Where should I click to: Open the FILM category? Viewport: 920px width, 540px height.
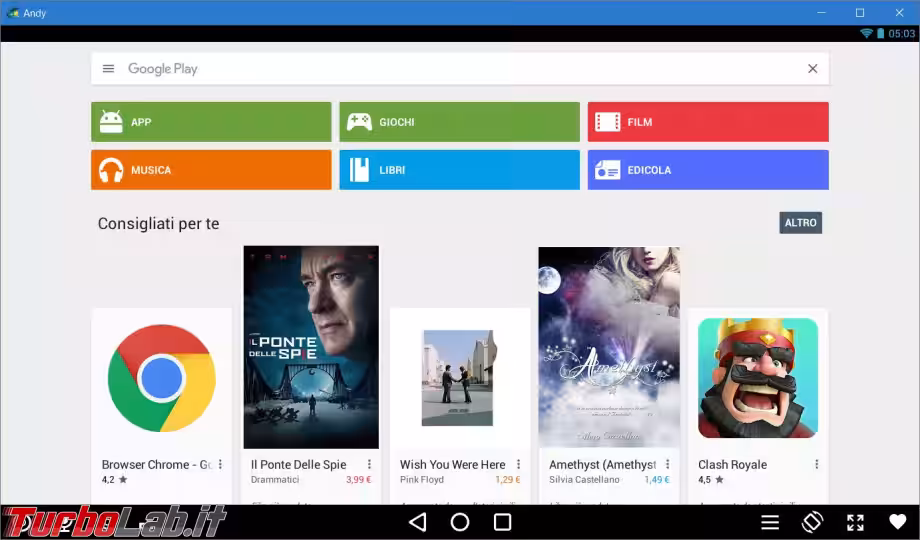click(x=708, y=122)
